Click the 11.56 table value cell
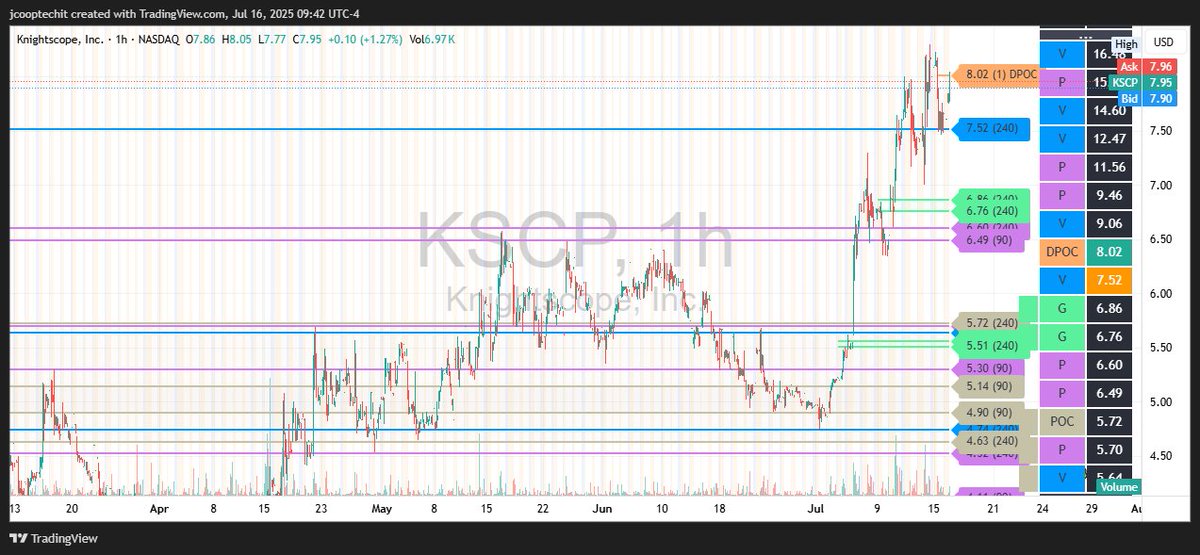 pos(1110,168)
